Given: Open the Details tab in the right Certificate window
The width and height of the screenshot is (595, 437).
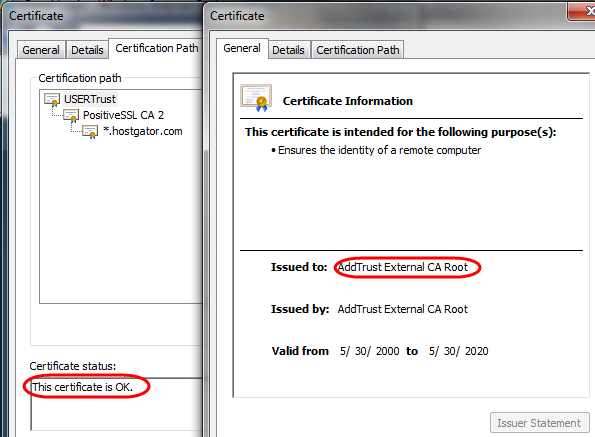Looking at the screenshot, I should click(x=288, y=50).
